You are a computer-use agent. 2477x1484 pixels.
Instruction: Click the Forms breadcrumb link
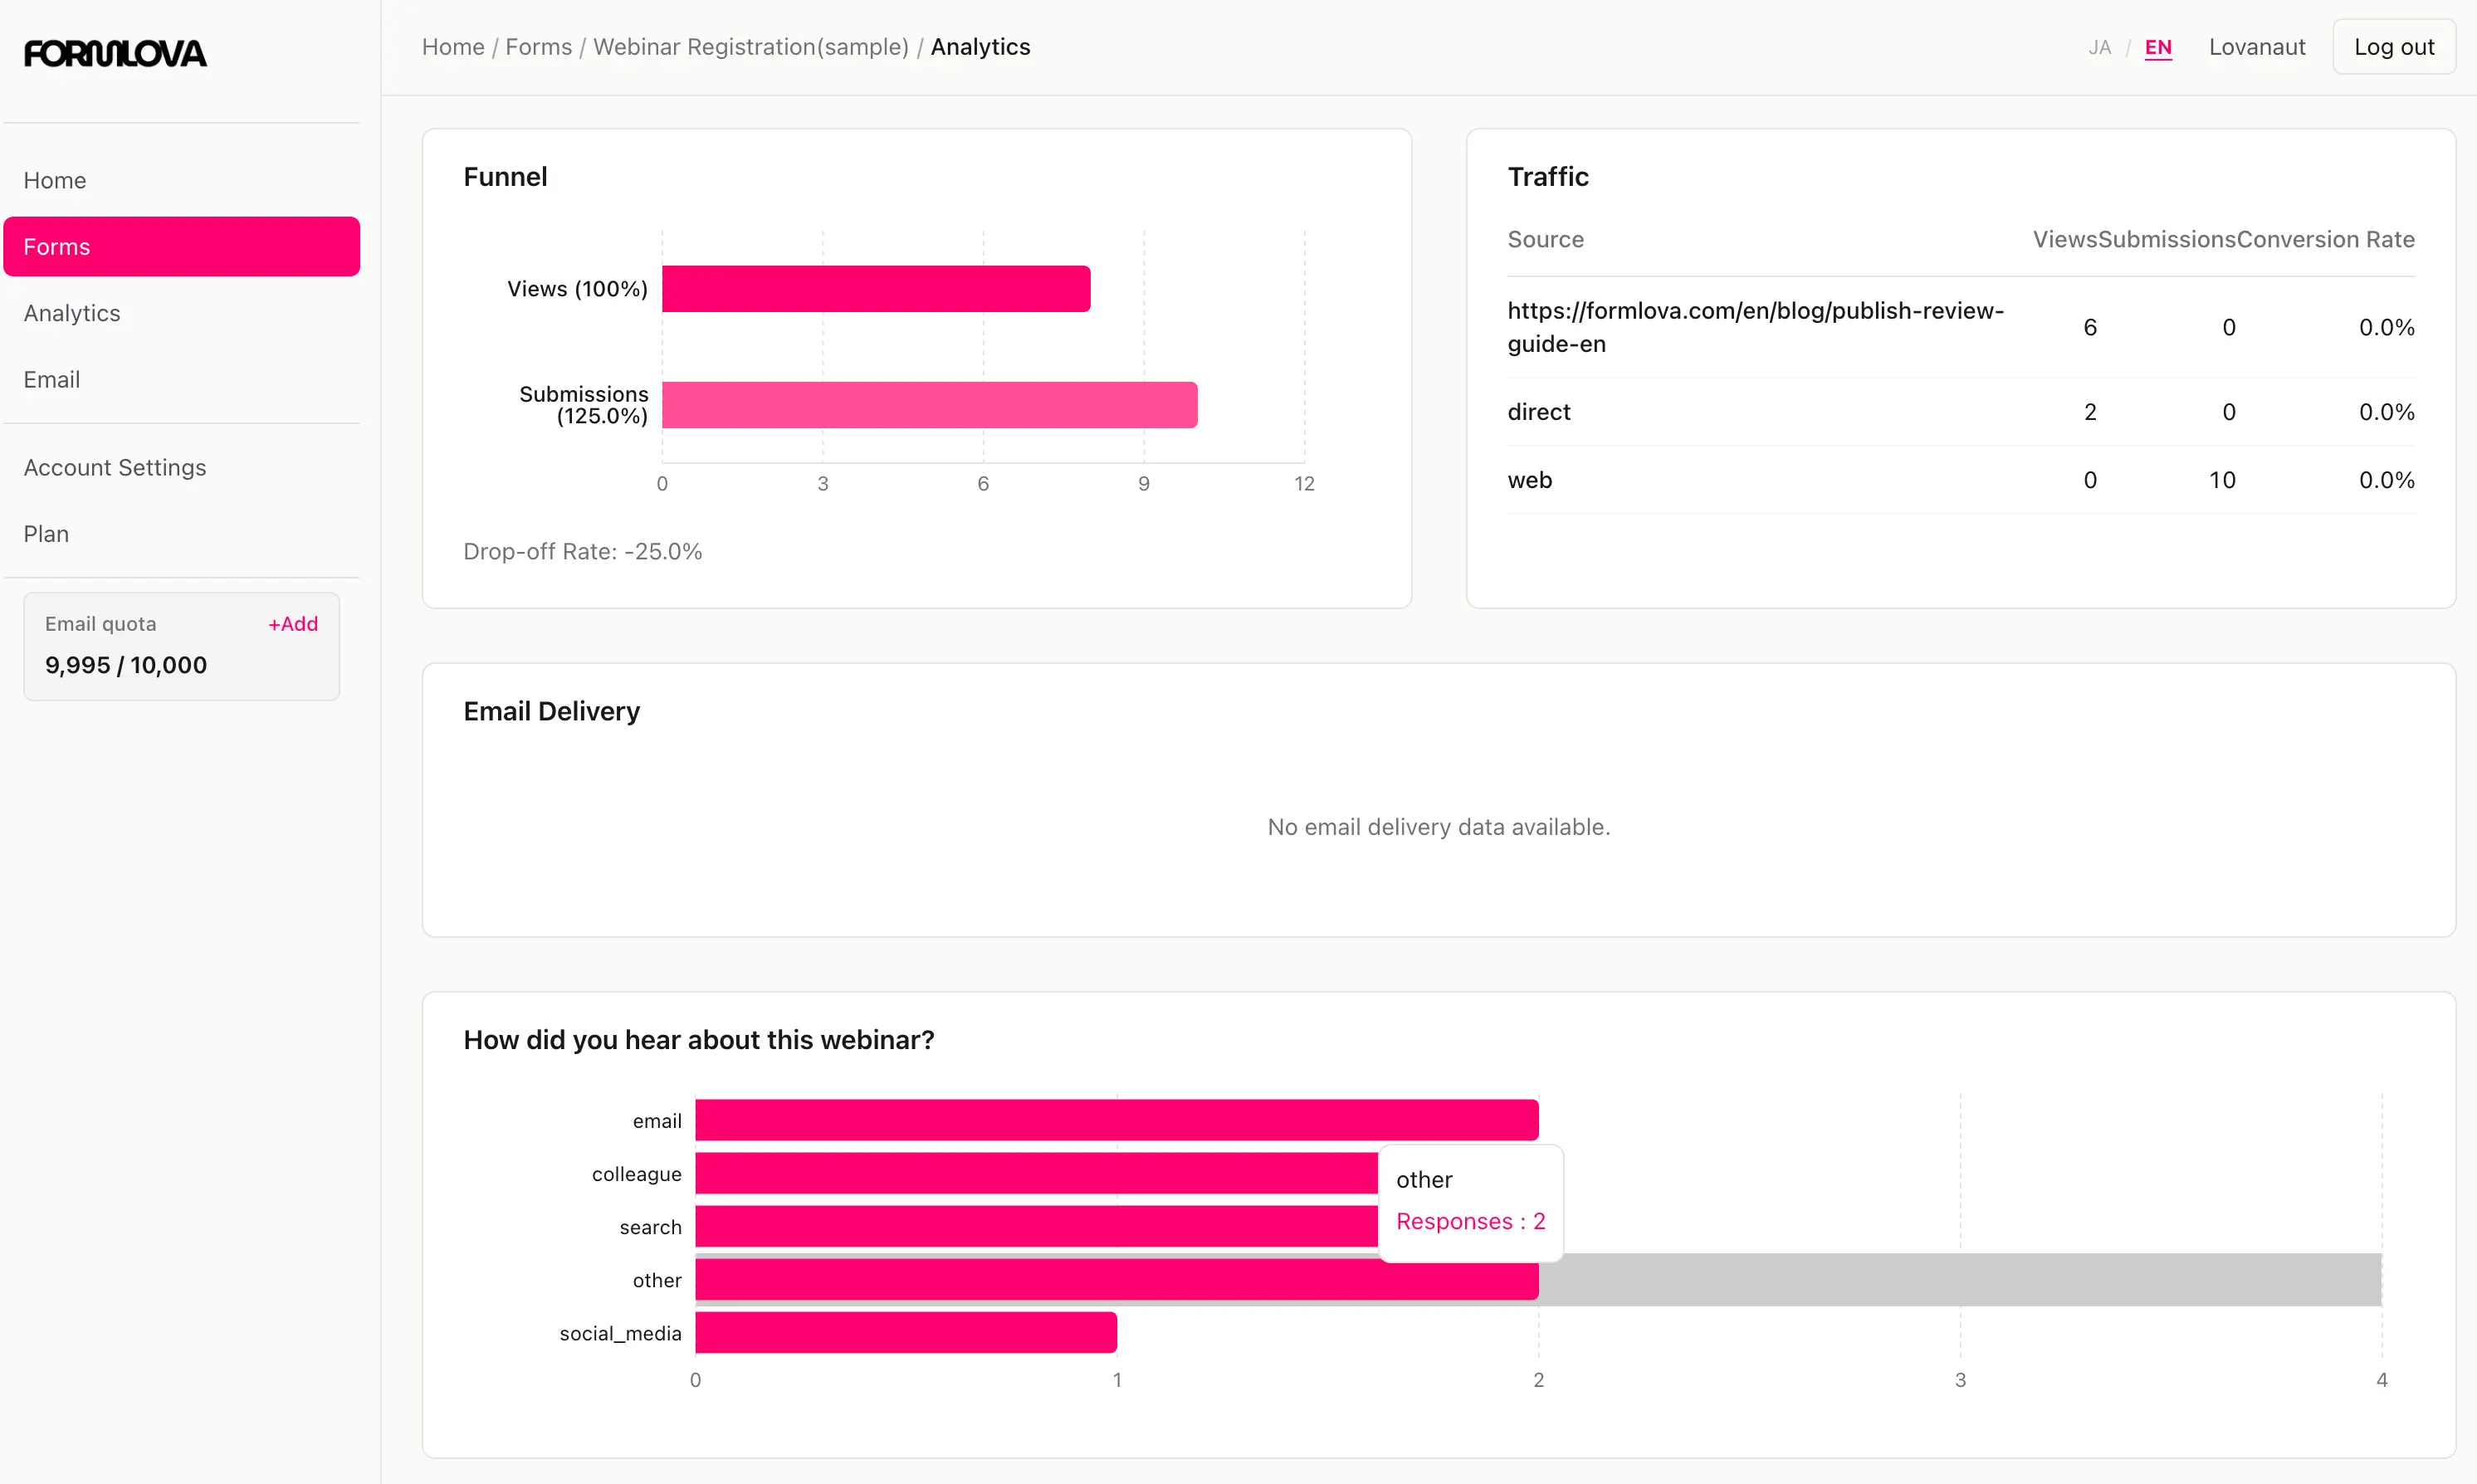click(538, 47)
